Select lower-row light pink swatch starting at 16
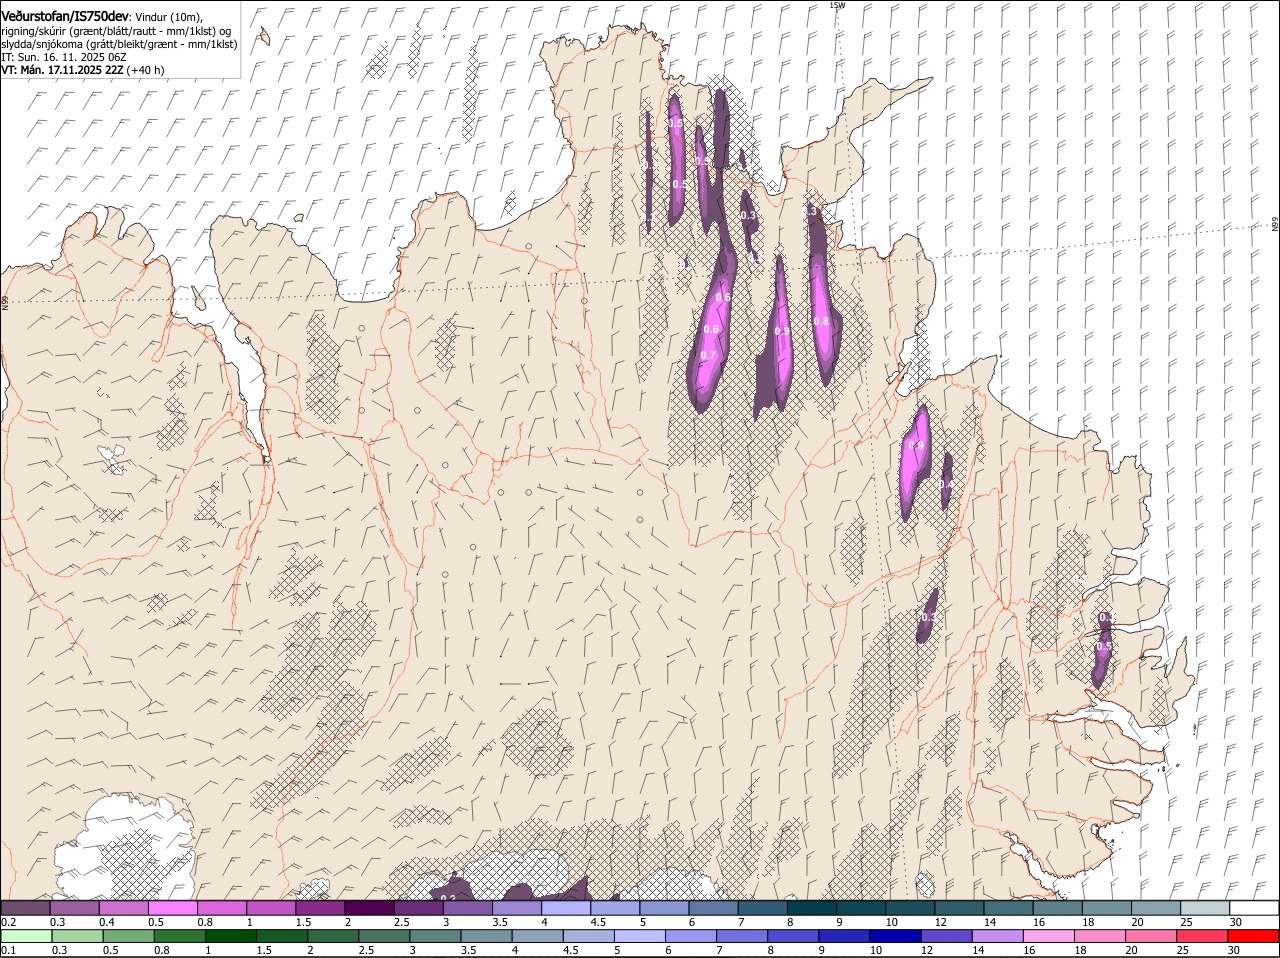This screenshot has height=958, width=1280. pyautogui.click(x=1047, y=937)
